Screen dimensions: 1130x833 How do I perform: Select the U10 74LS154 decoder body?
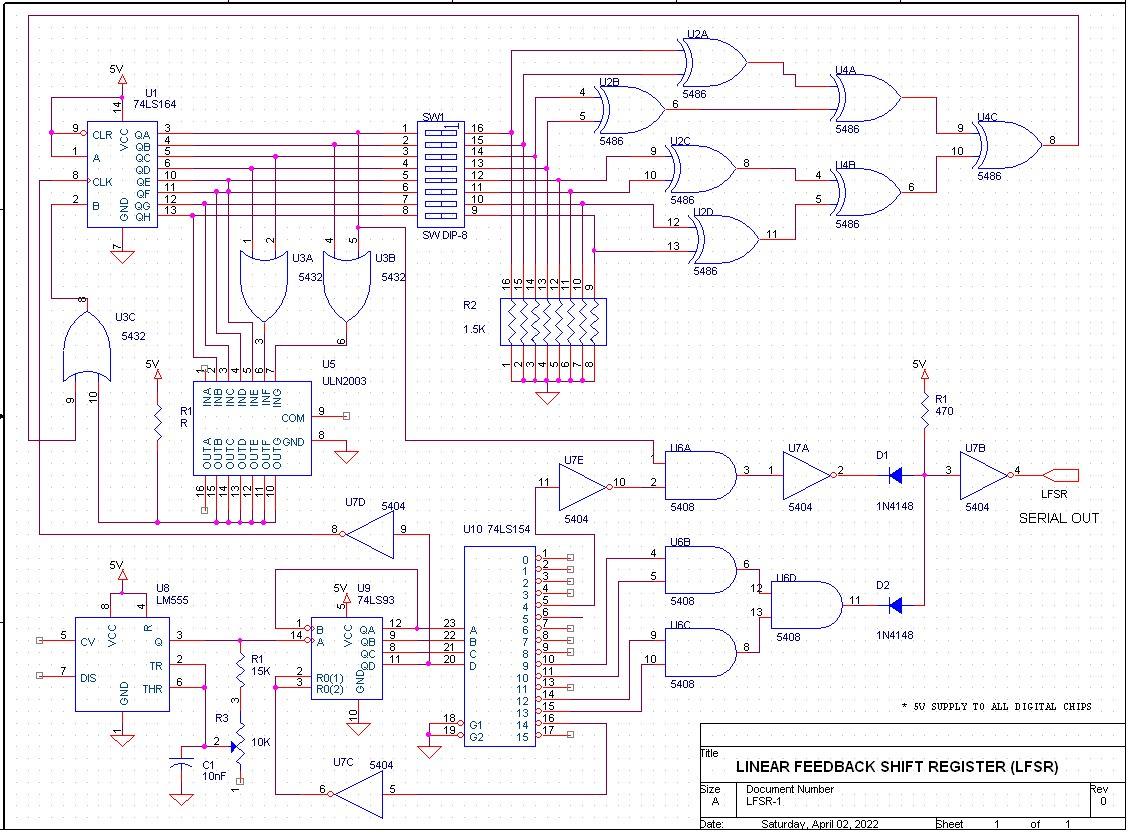click(x=499, y=646)
